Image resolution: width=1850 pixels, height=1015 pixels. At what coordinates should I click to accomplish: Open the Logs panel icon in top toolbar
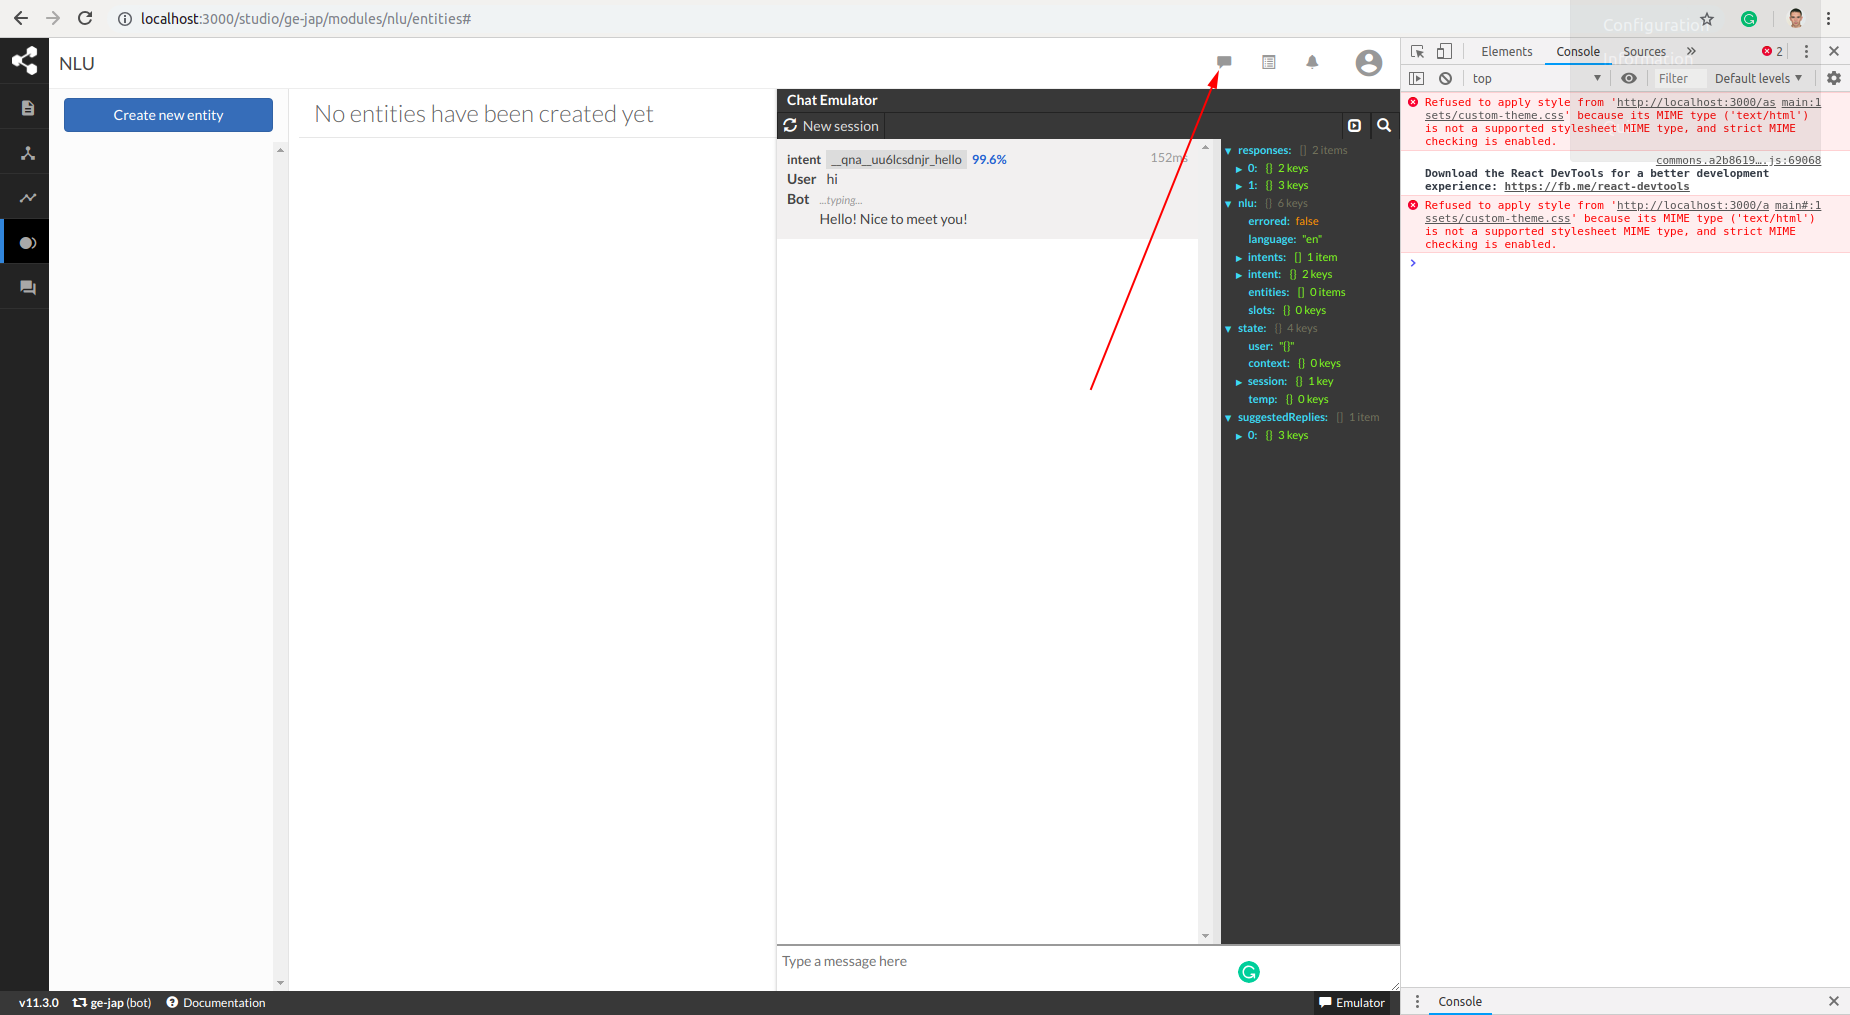pyautogui.click(x=1269, y=62)
